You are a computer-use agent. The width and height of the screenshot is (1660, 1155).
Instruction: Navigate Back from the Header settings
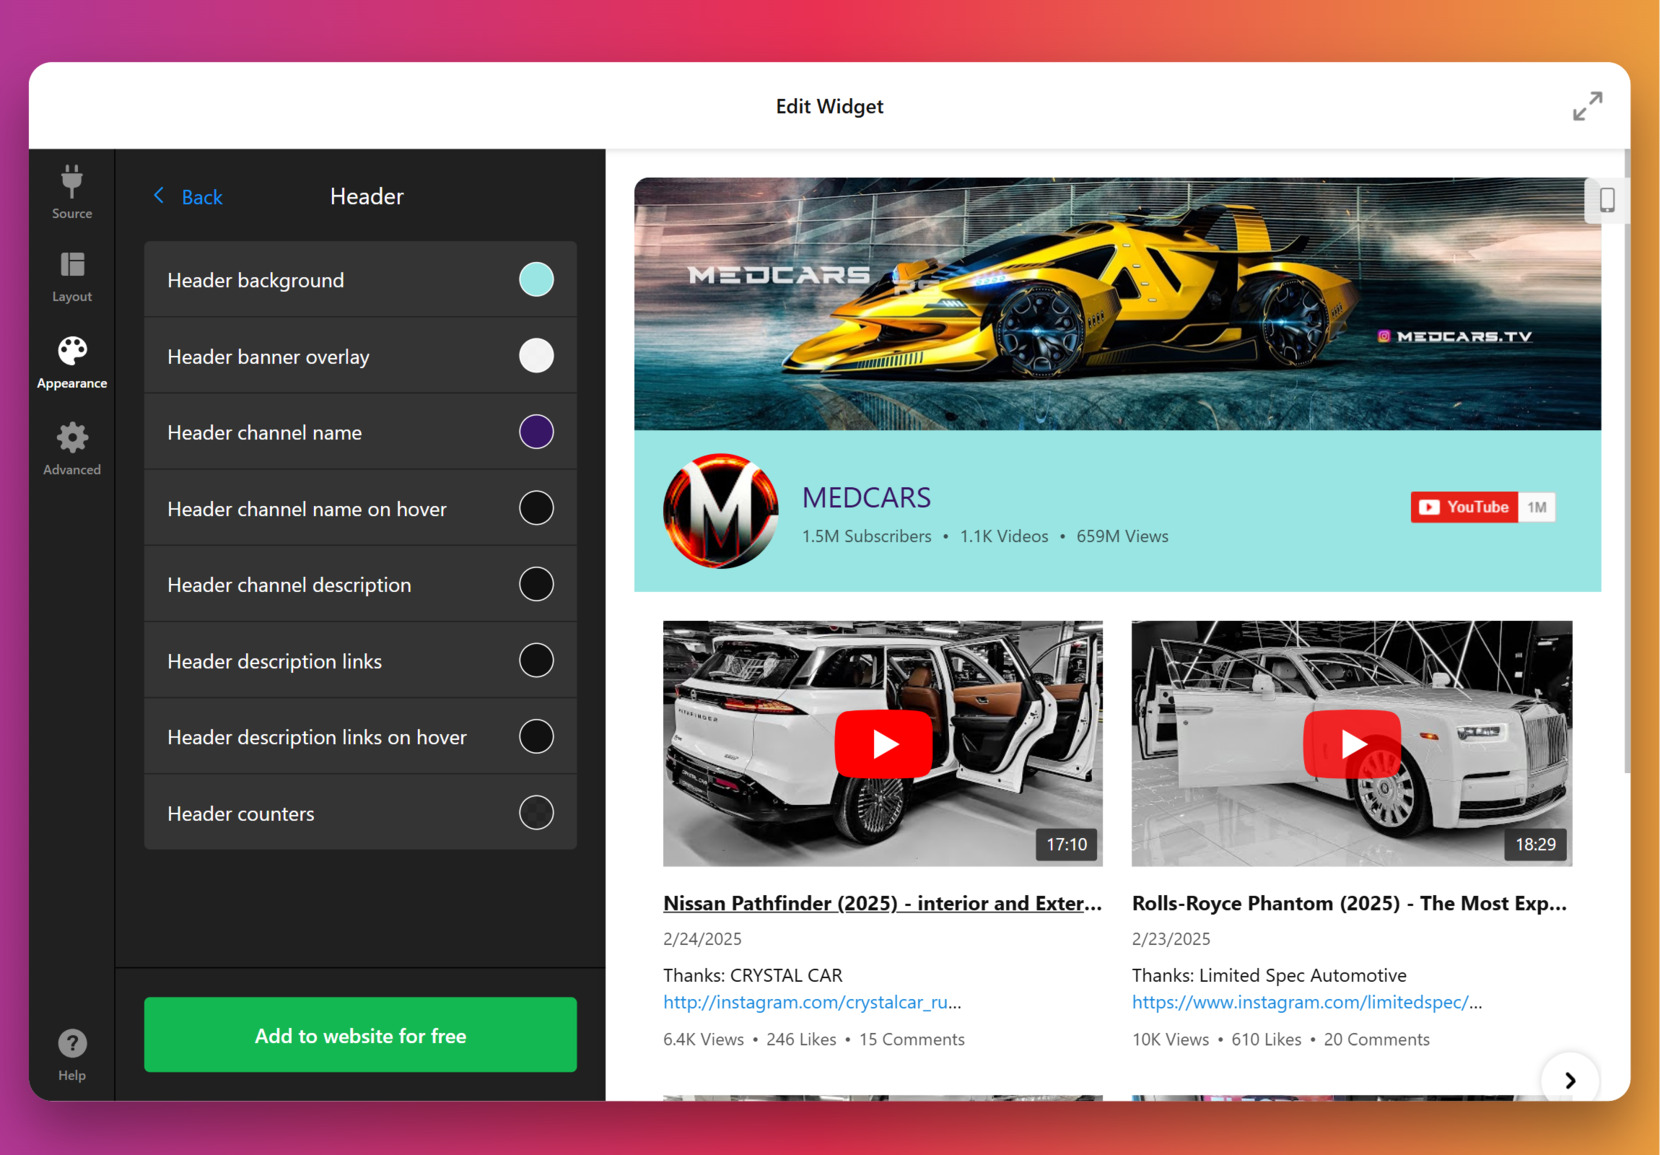(186, 196)
